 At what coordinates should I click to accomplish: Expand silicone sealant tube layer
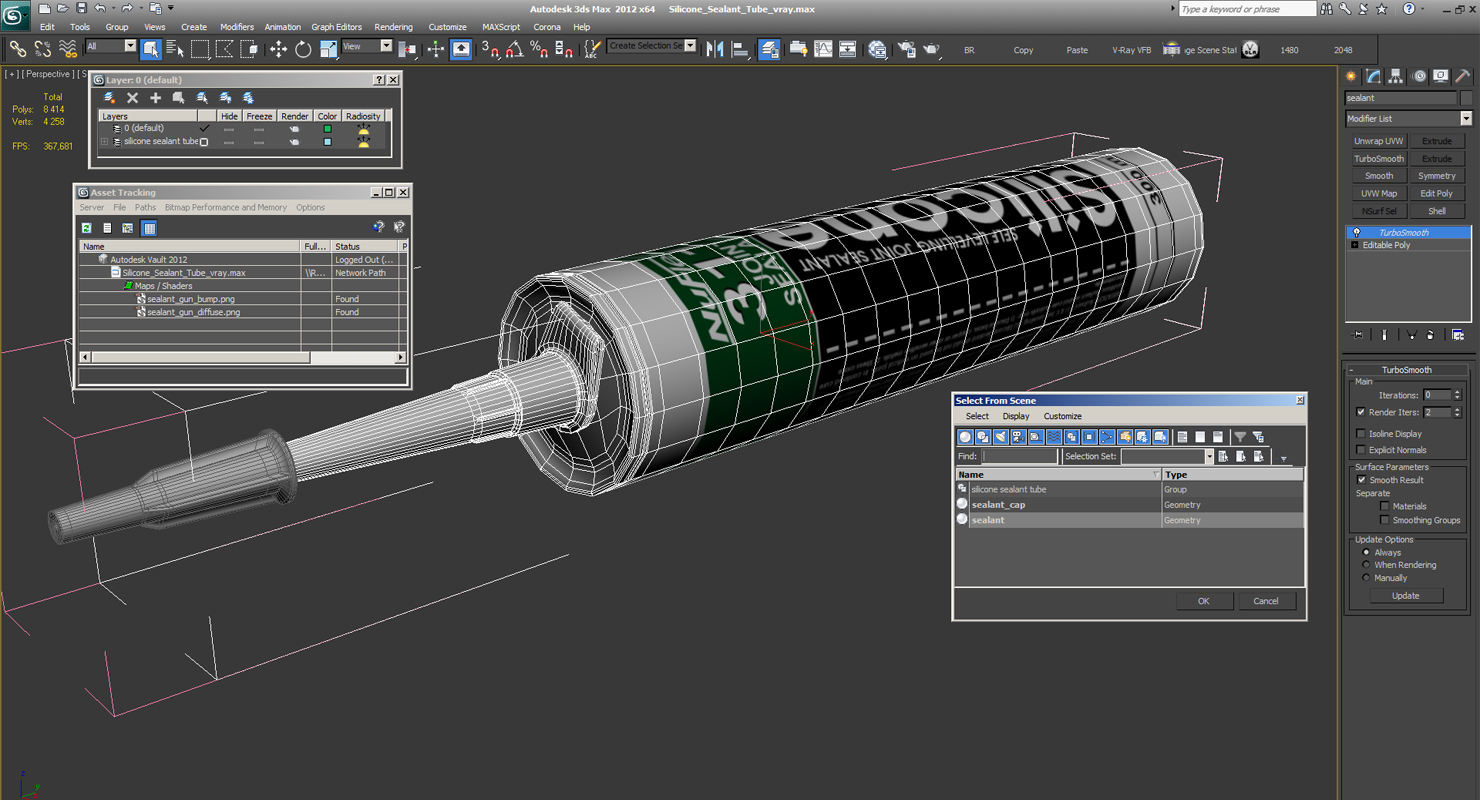(104, 142)
